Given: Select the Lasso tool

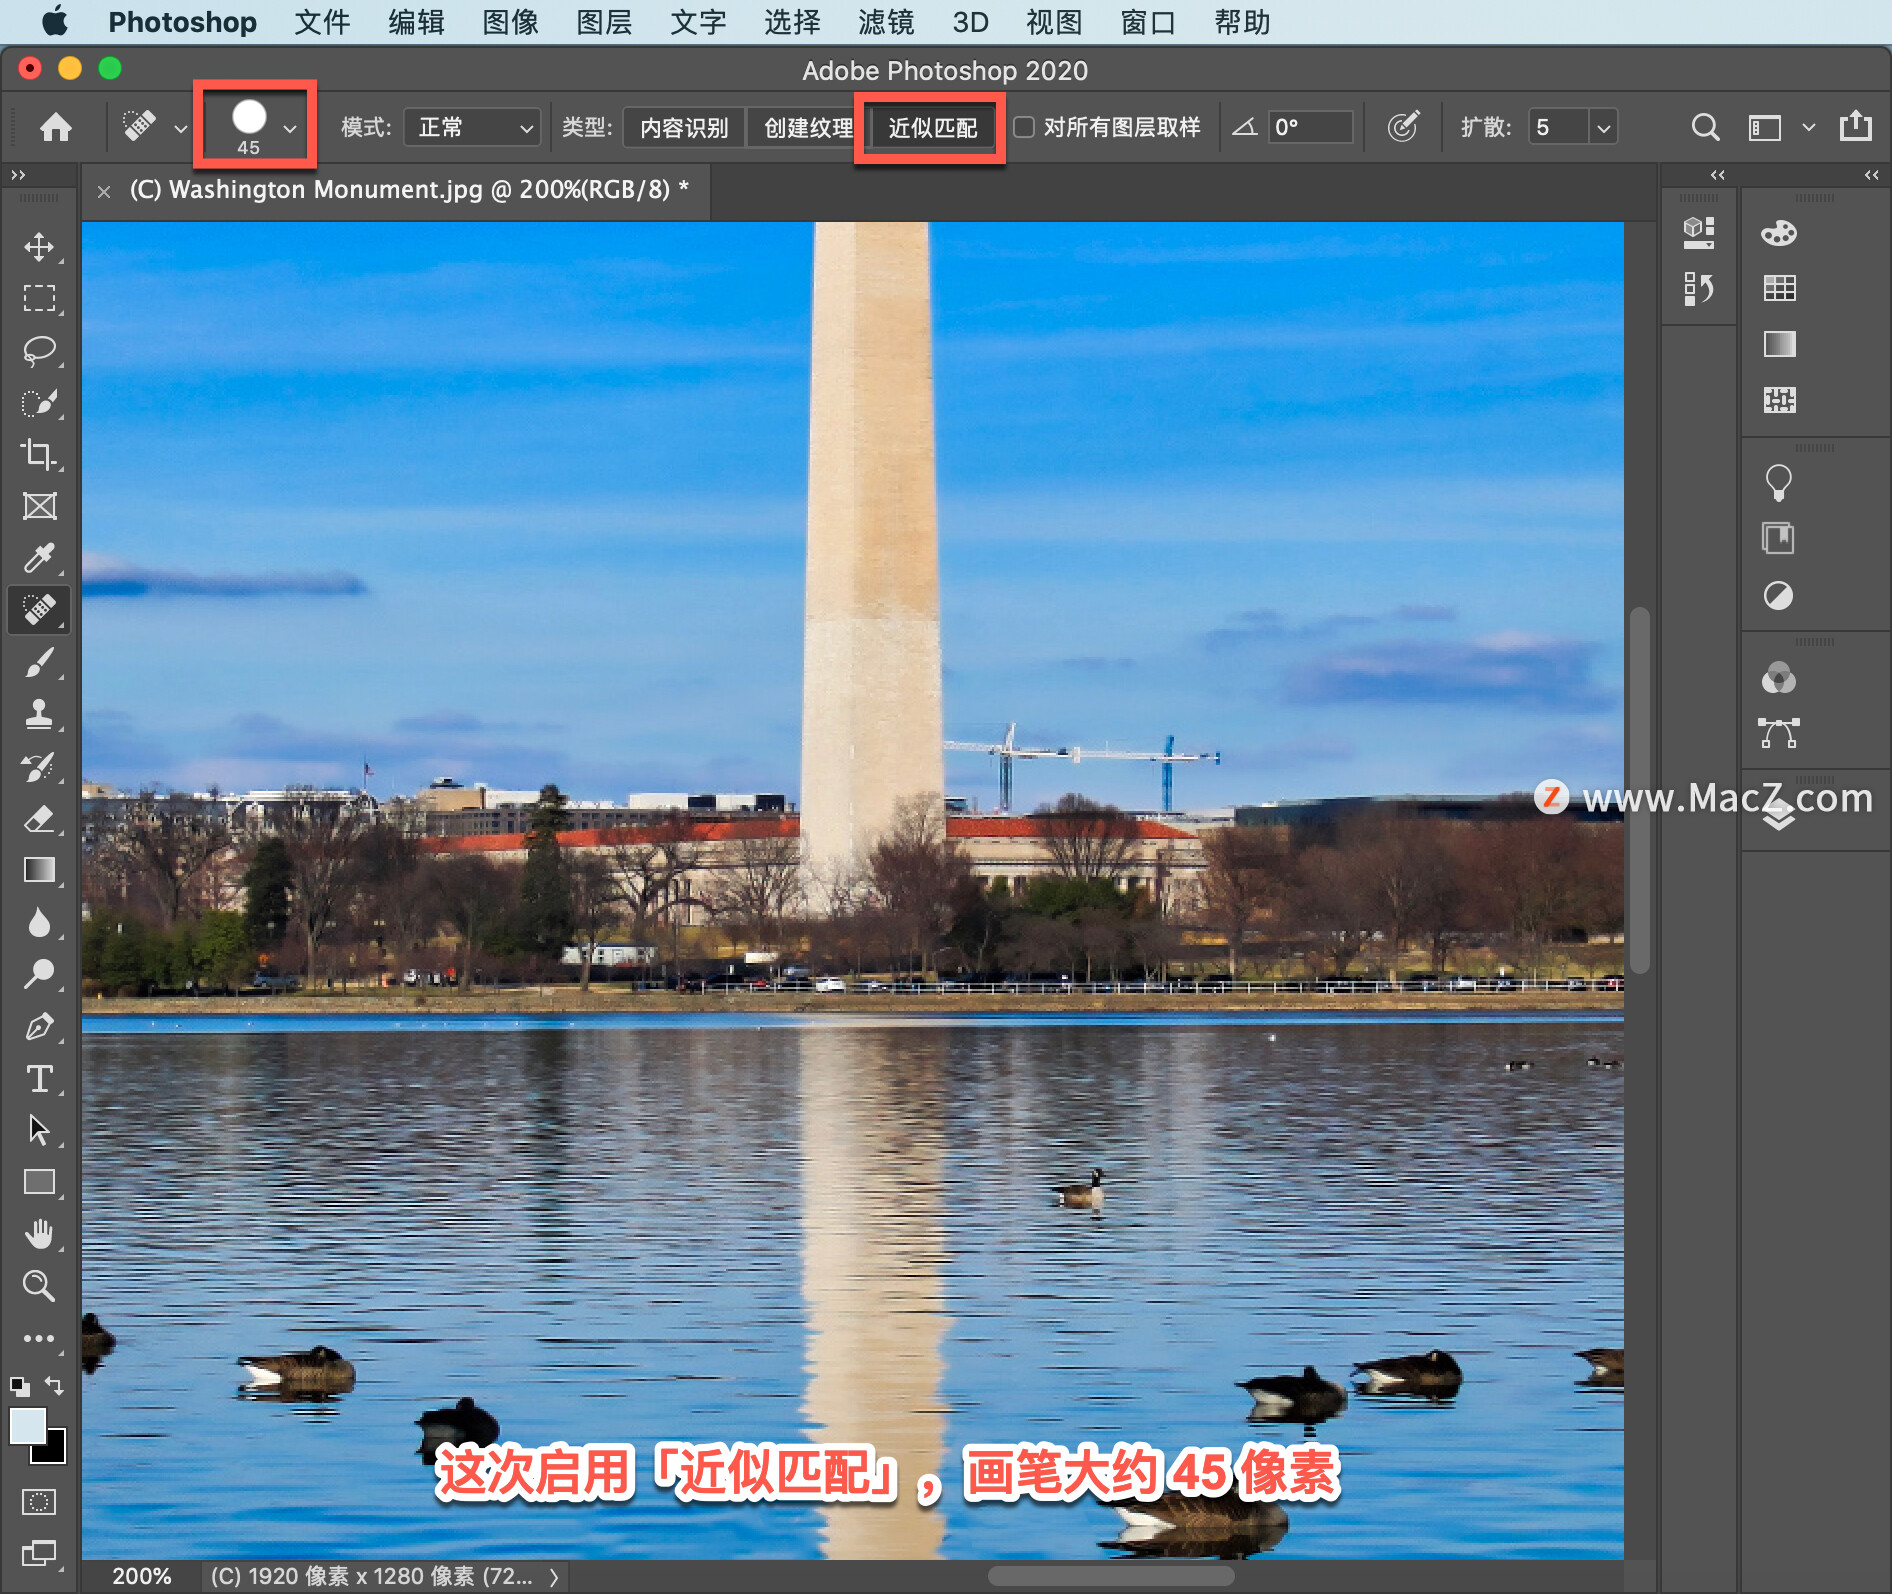Looking at the screenshot, I should click(x=39, y=350).
